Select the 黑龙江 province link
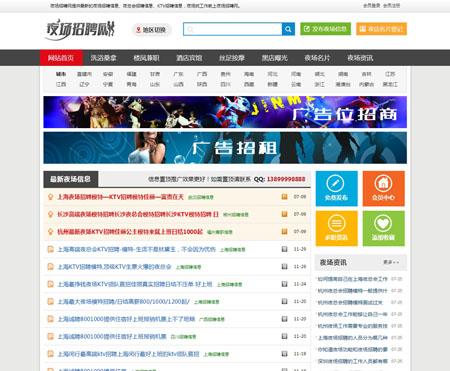This screenshot has width=450, height=371. 390,84
